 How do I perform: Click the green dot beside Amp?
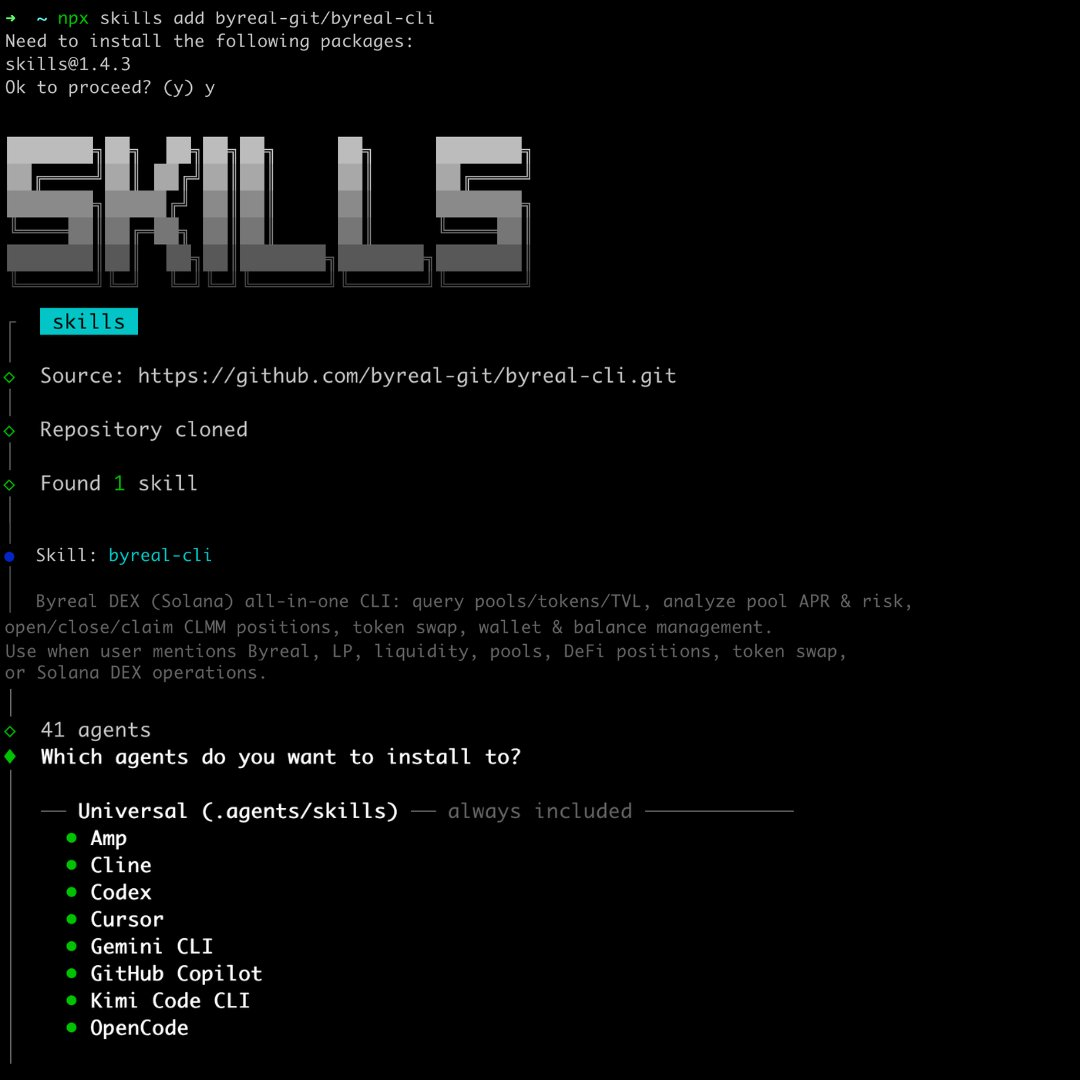tap(72, 838)
